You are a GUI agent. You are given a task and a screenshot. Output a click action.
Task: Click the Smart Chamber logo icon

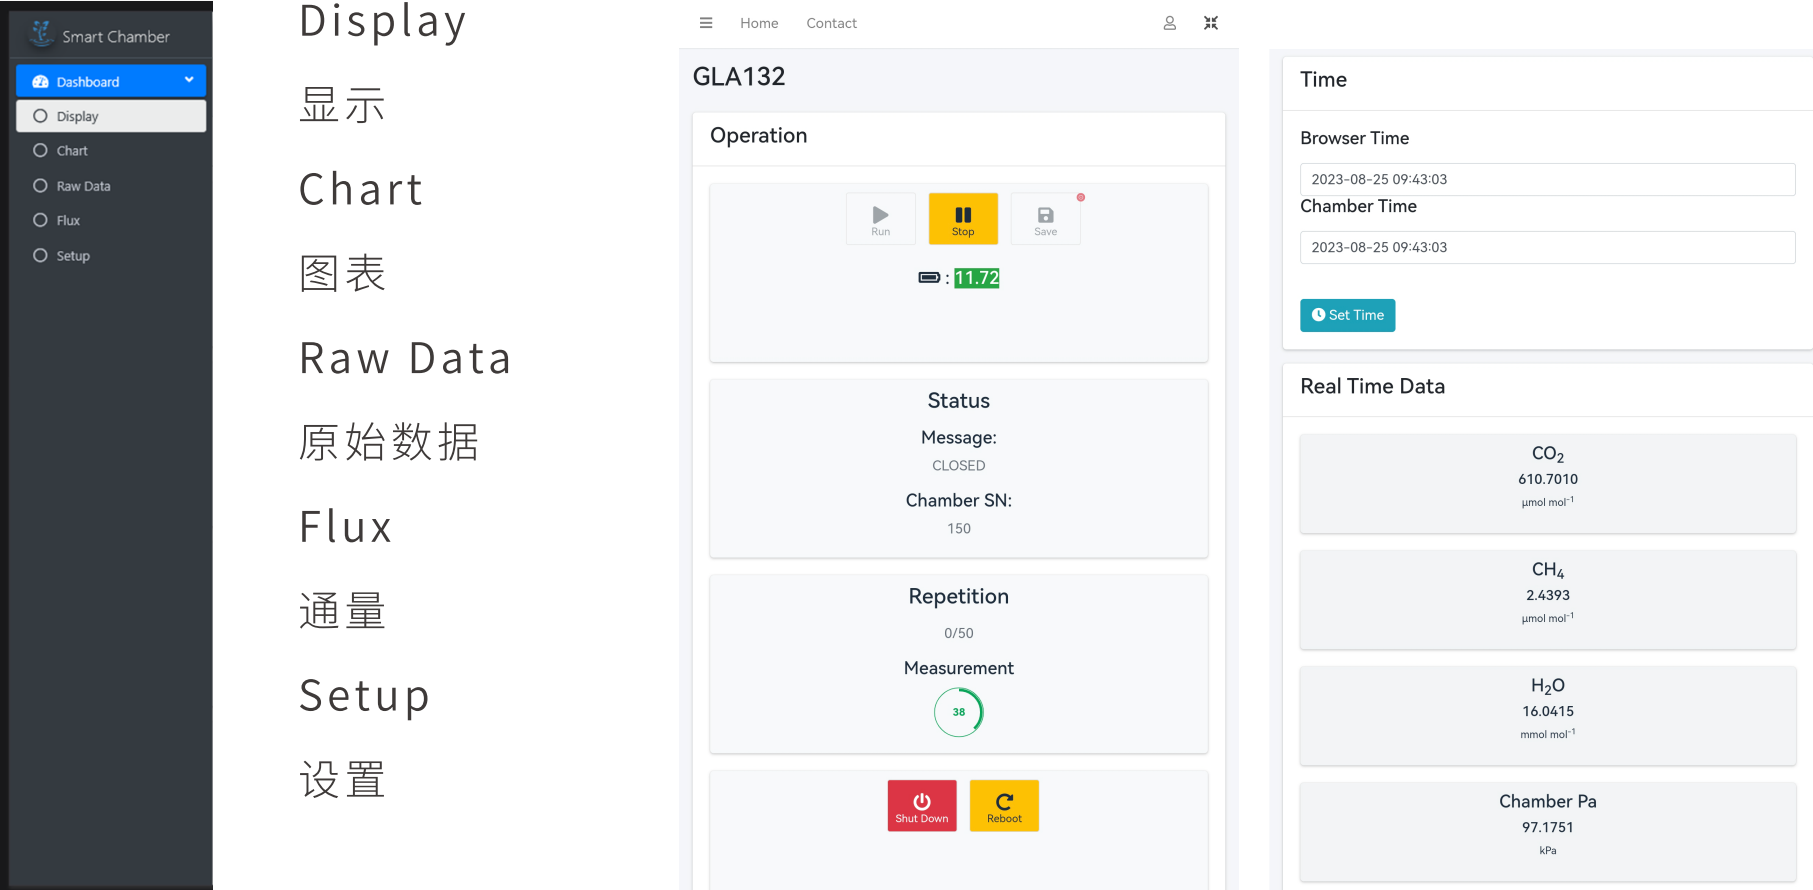[x=41, y=34]
